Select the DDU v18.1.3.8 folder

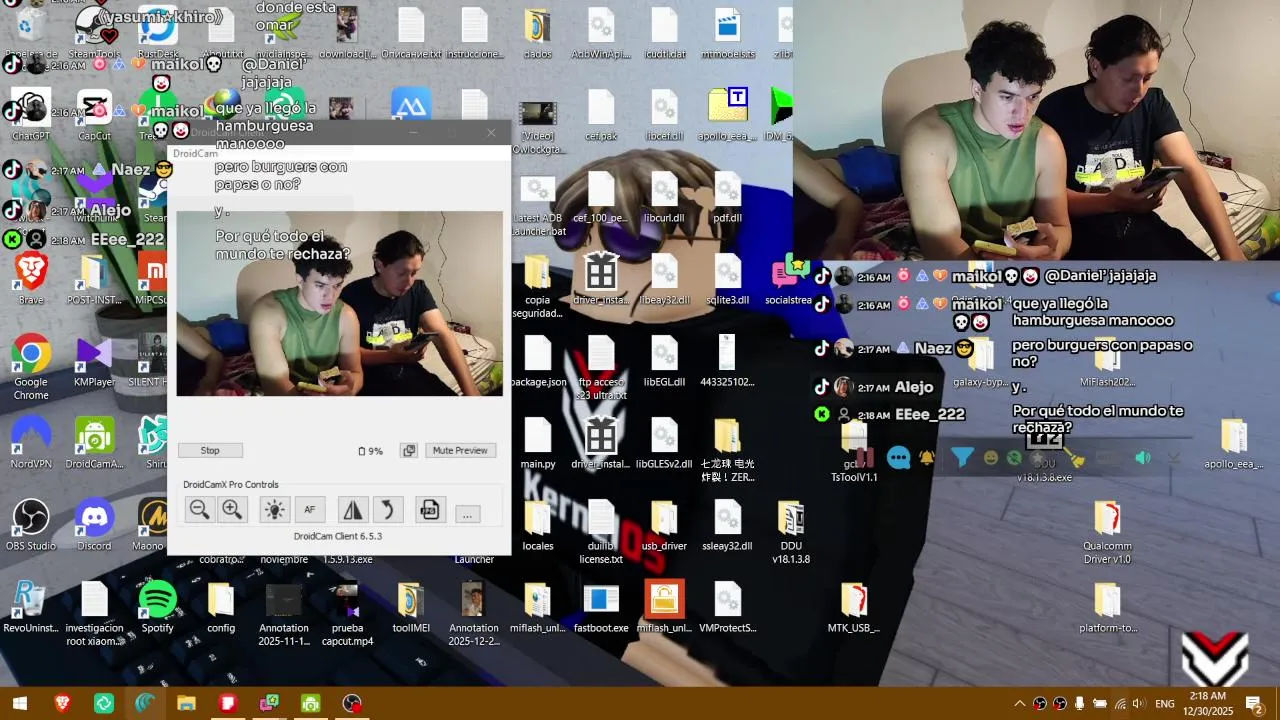coord(790,532)
